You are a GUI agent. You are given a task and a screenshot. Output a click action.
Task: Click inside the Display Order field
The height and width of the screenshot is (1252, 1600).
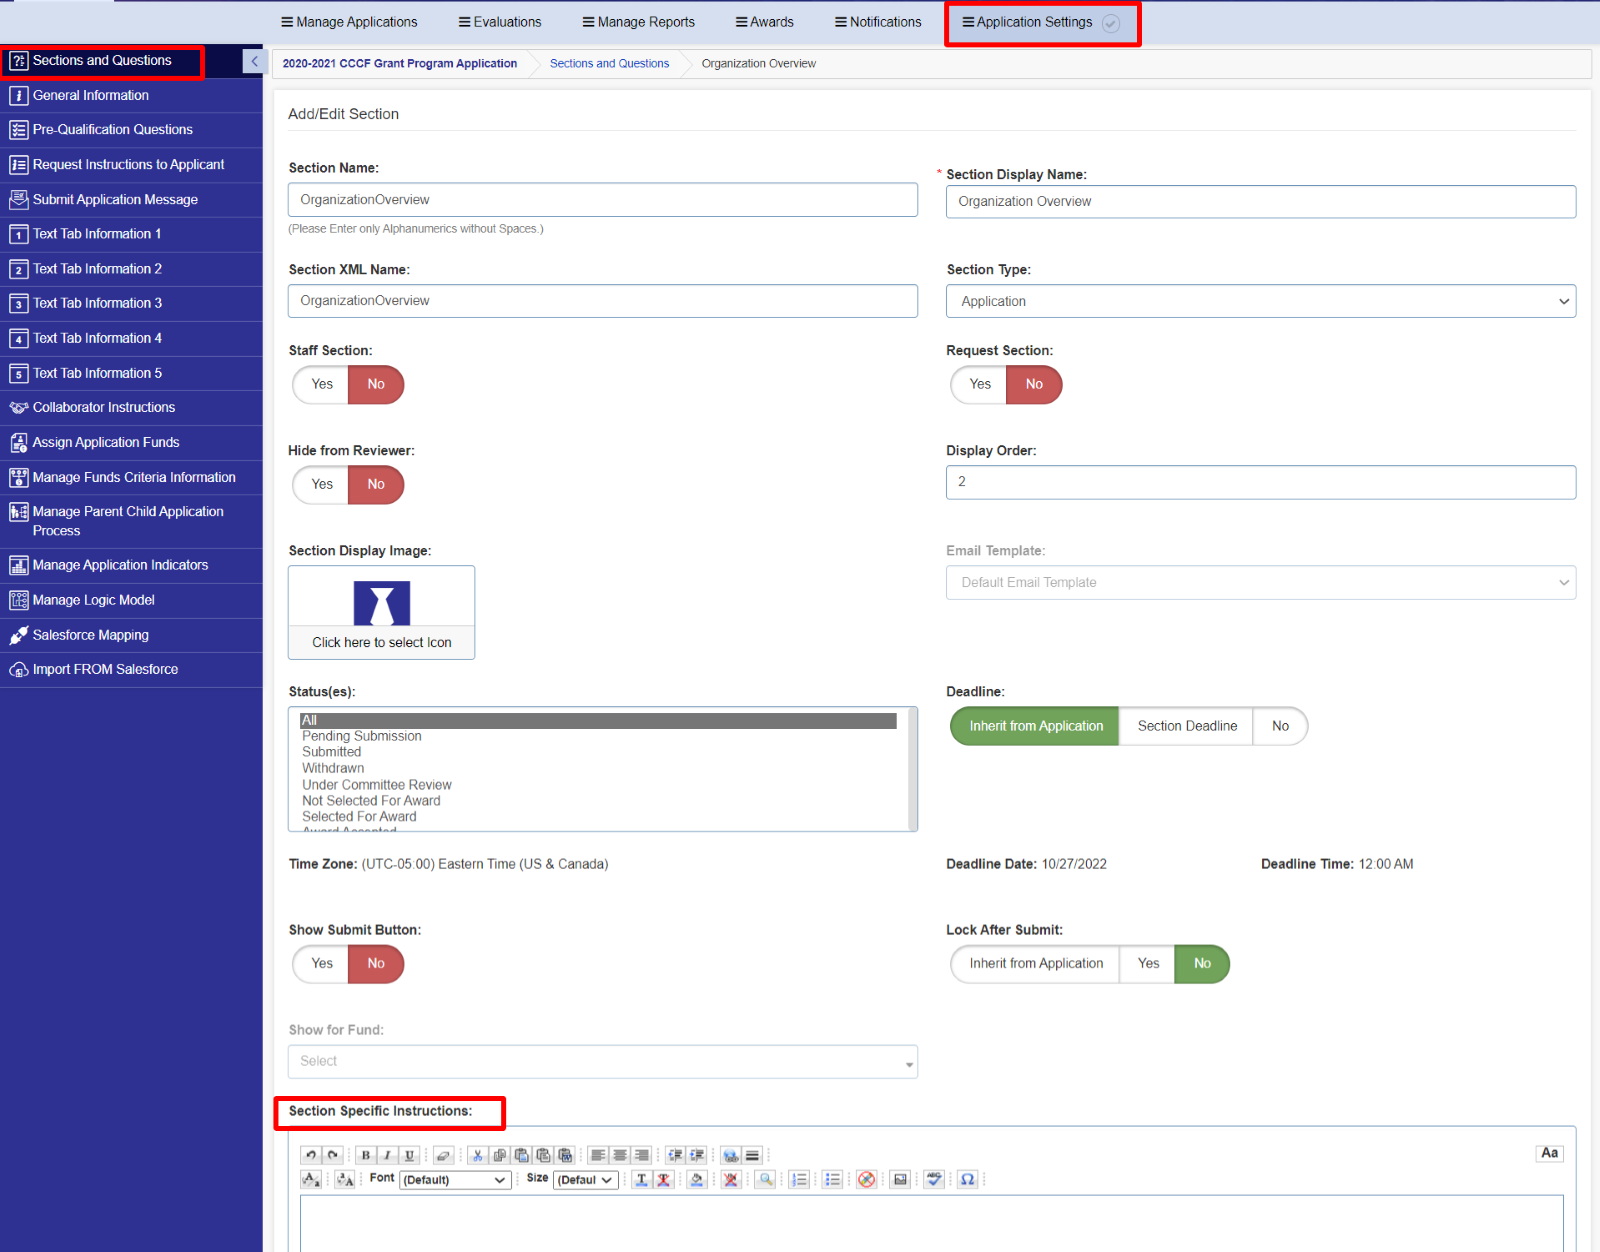point(1259,482)
